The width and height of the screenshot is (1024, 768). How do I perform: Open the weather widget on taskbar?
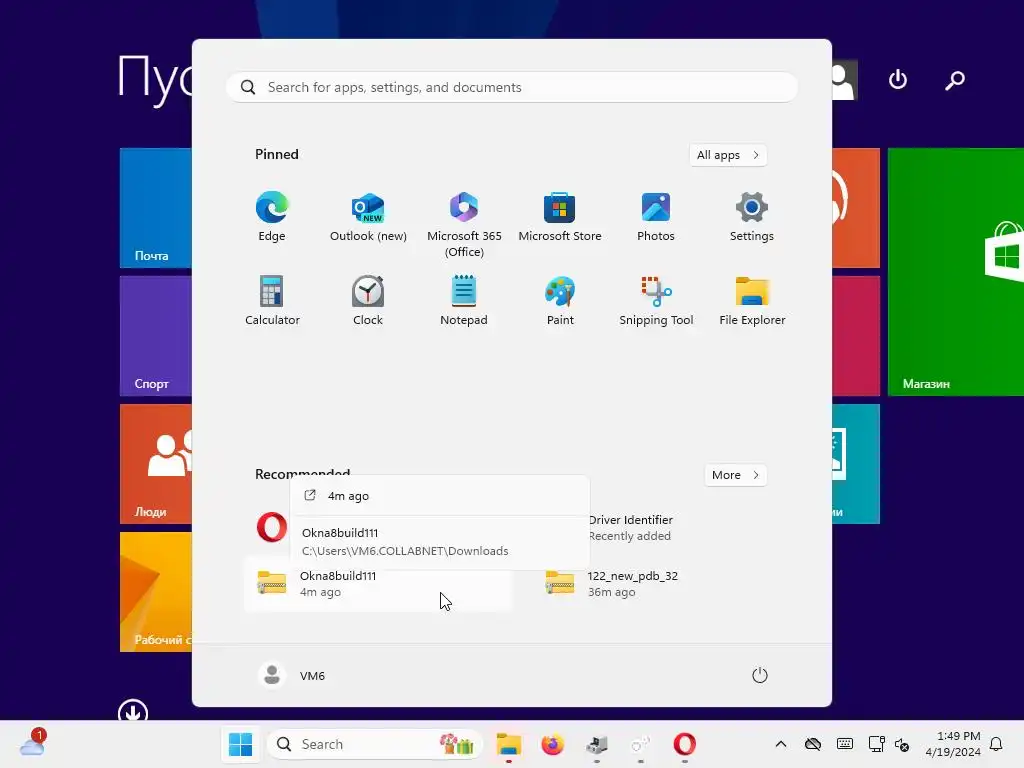pyautogui.click(x=33, y=743)
